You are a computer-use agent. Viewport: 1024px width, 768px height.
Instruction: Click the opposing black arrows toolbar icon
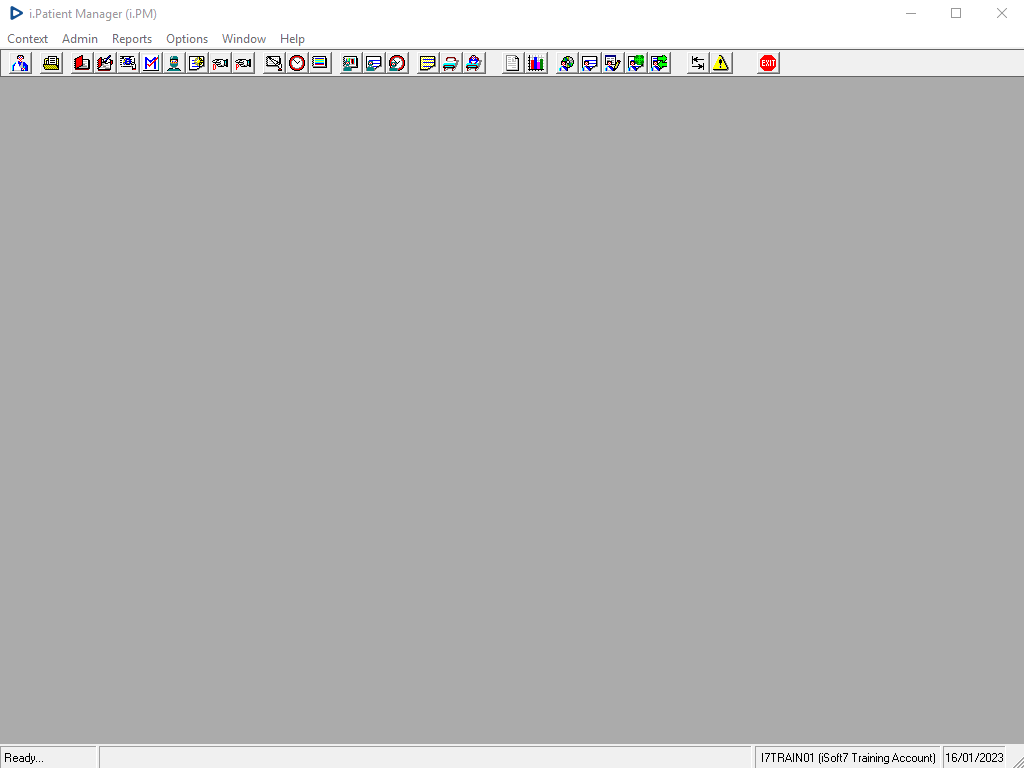tap(697, 63)
